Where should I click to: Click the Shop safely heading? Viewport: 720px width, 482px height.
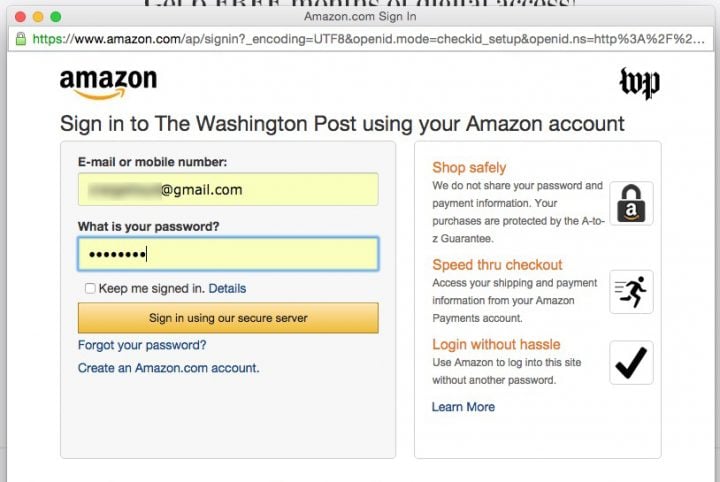pyautogui.click(x=469, y=168)
